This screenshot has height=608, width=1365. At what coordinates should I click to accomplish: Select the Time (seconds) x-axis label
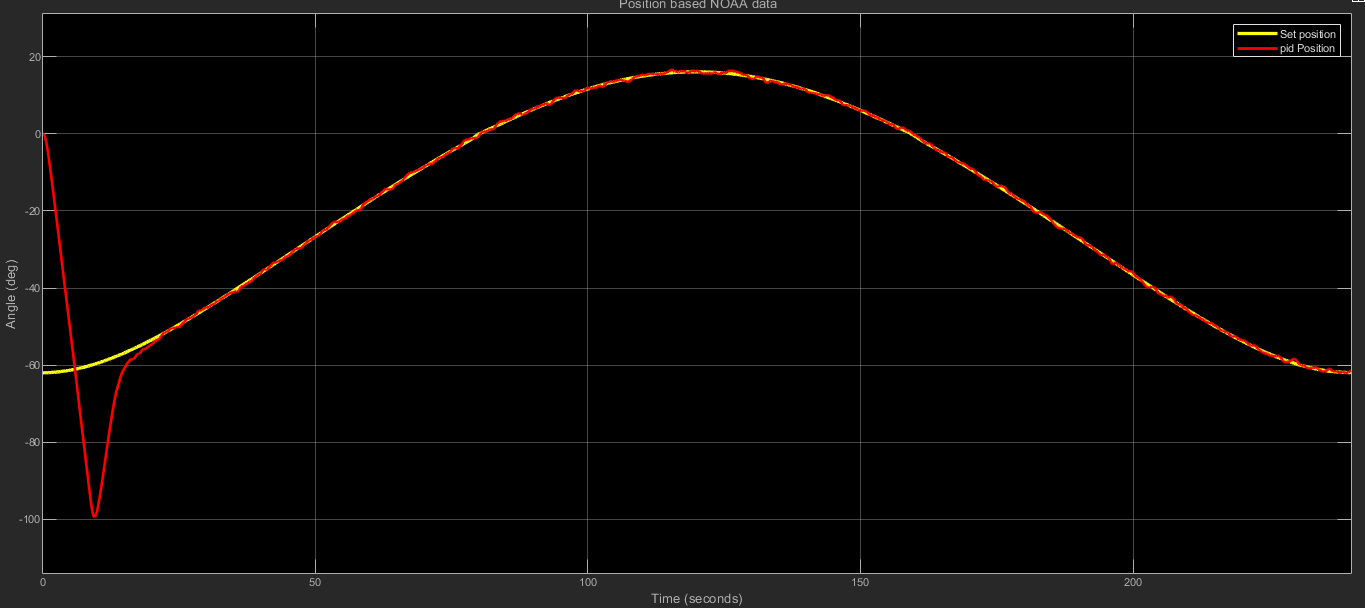point(697,599)
